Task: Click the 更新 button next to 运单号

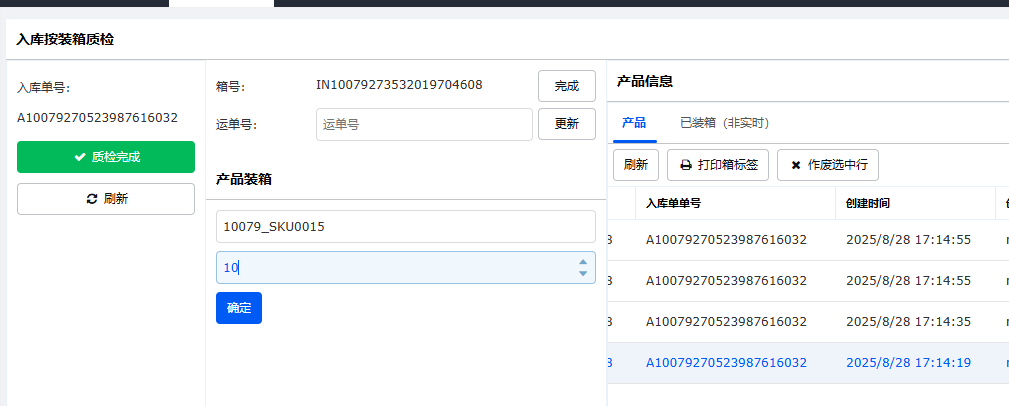Action: click(566, 124)
